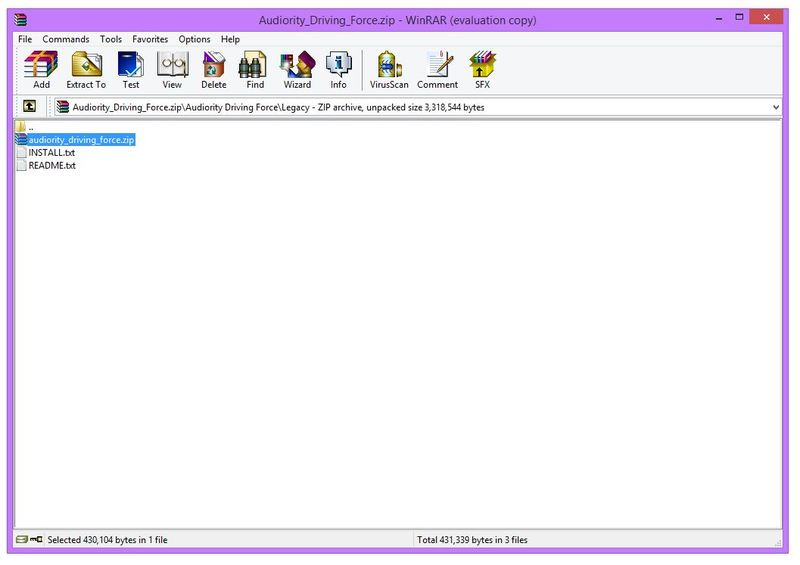Open the Find files binoculars icon
Screen dimensions: 800x565
point(255,69)
